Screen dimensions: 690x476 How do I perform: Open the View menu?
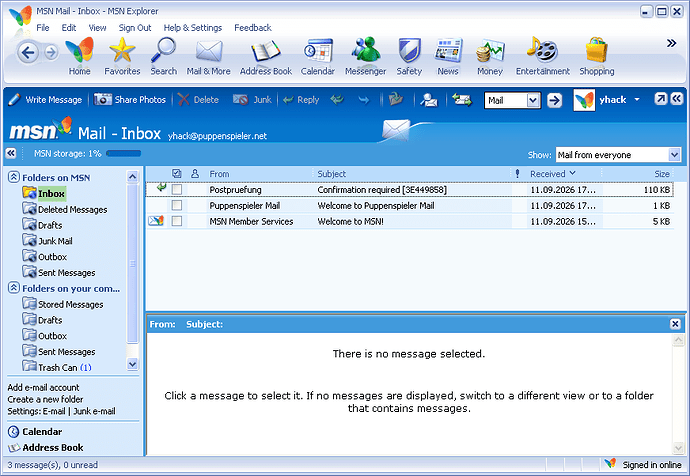click(x=97, y=28)
